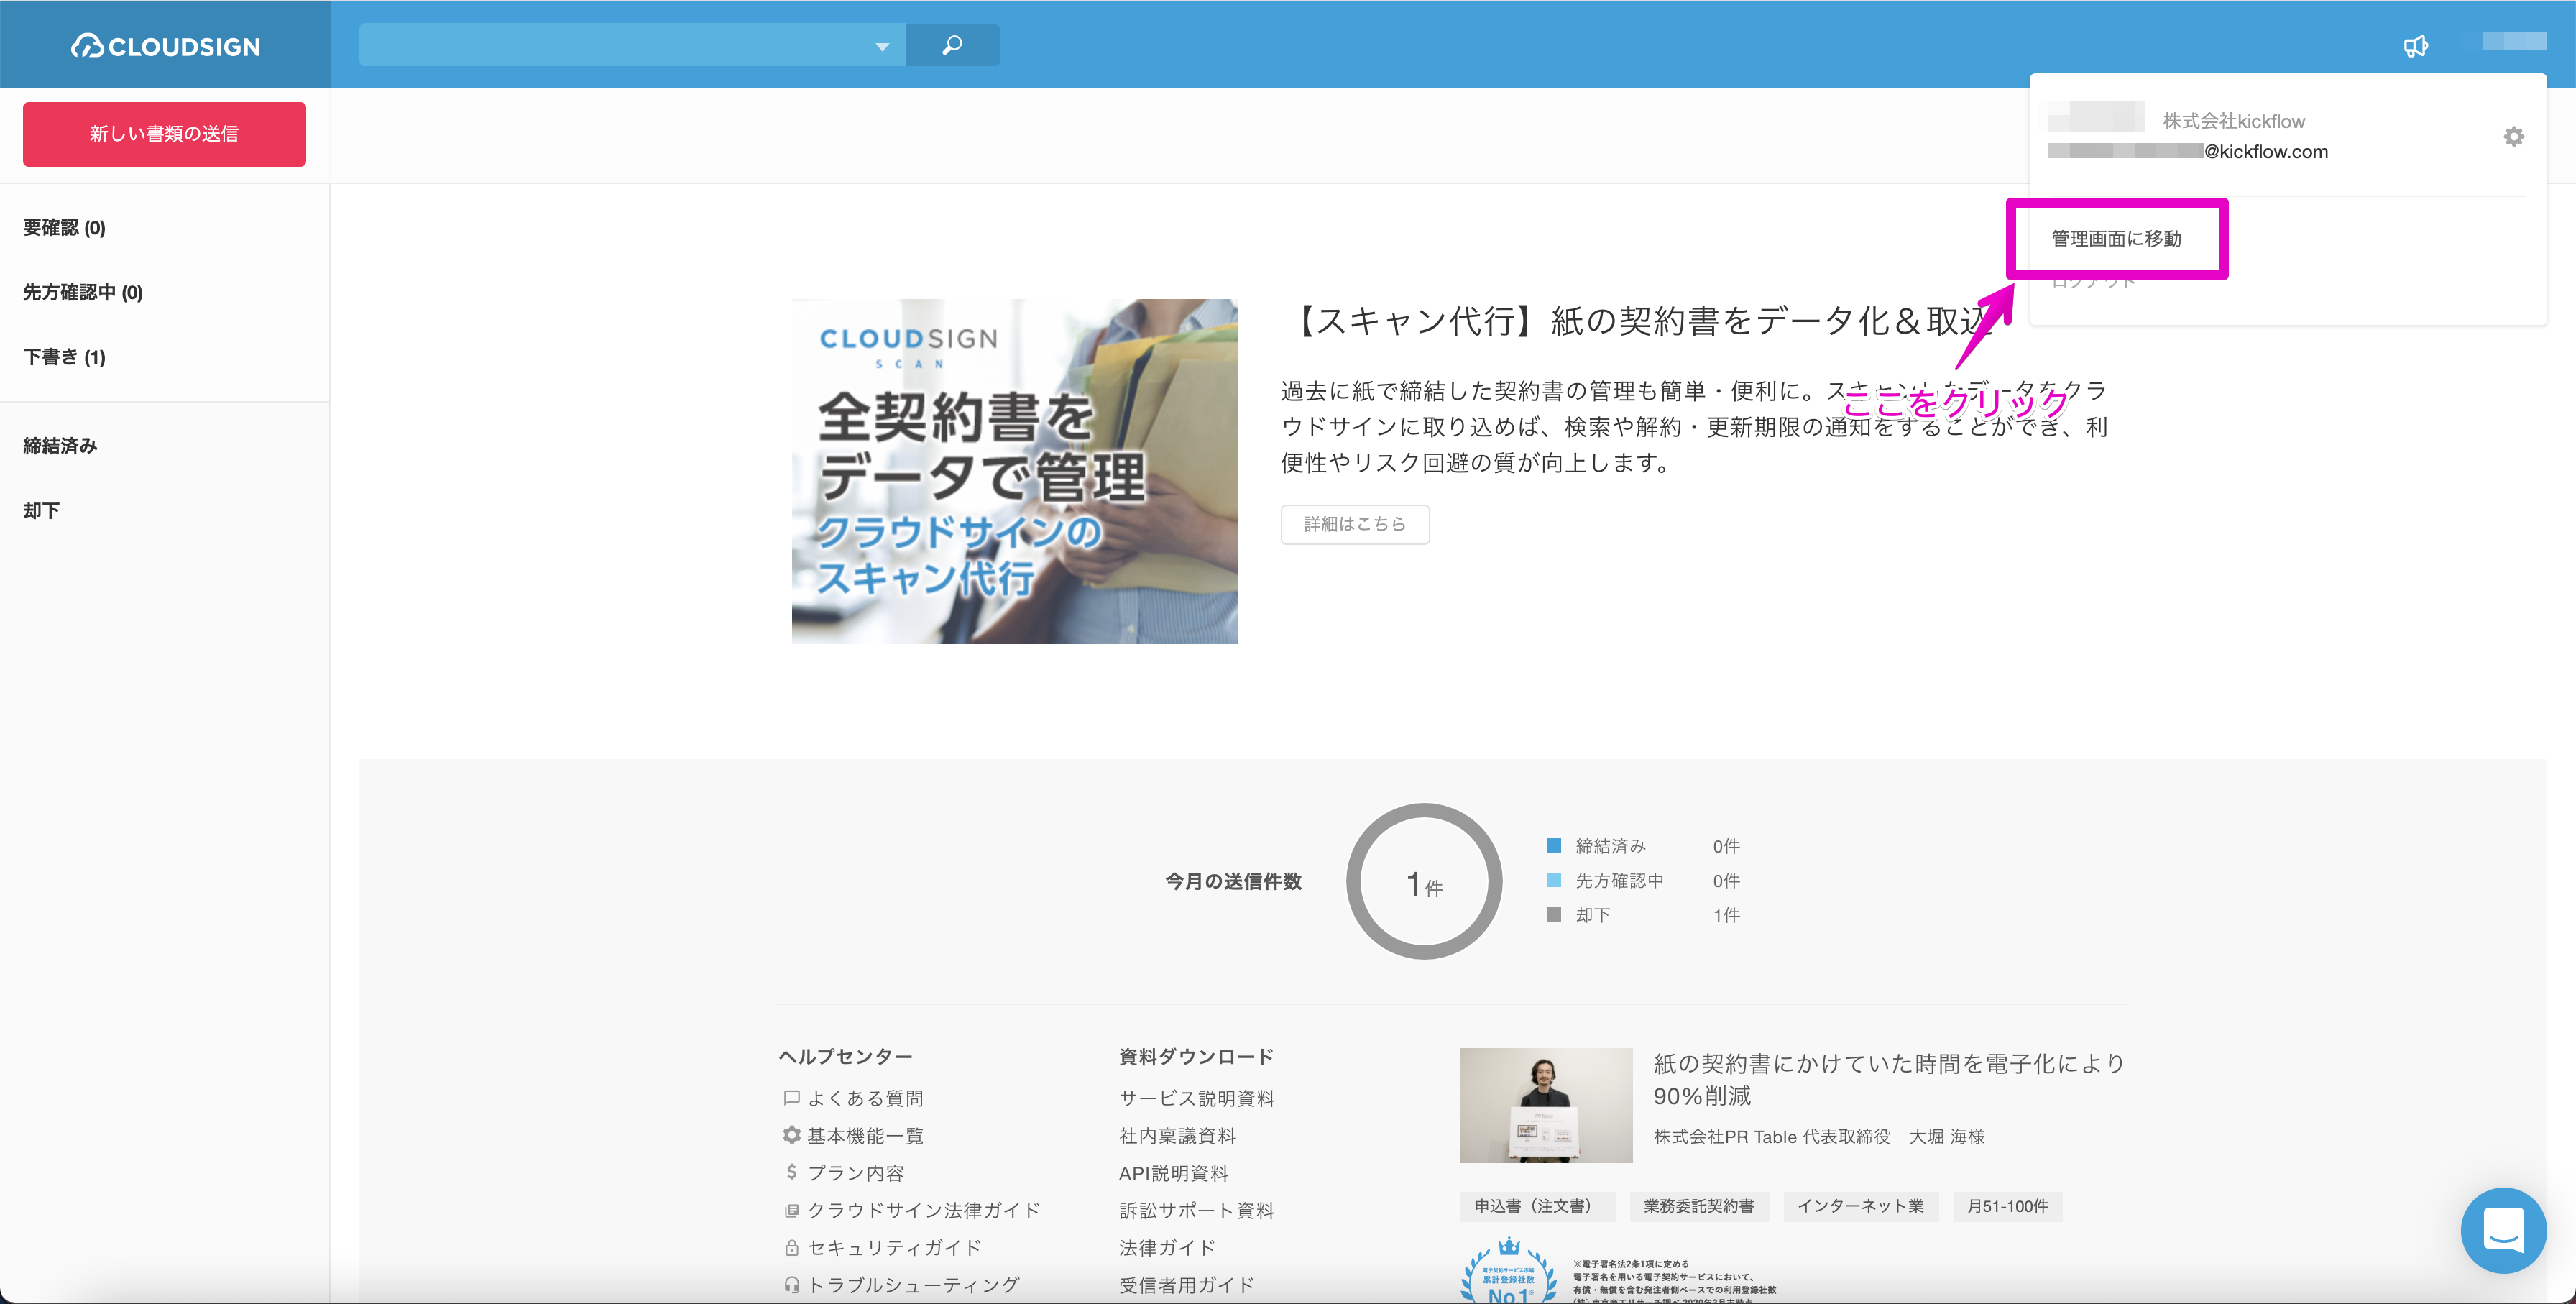This screenshot has height=1304, width=2576.
Task: Click the No.1 laurel award badge
Action: coord(1509,1271)
